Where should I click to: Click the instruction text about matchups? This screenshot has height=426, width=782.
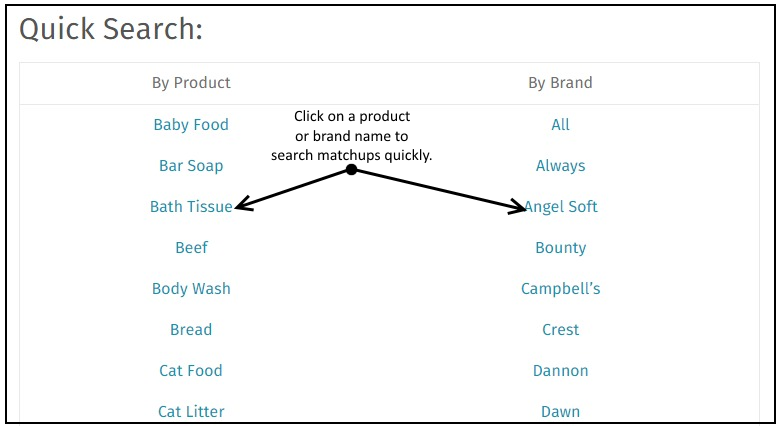coord(352,136)
